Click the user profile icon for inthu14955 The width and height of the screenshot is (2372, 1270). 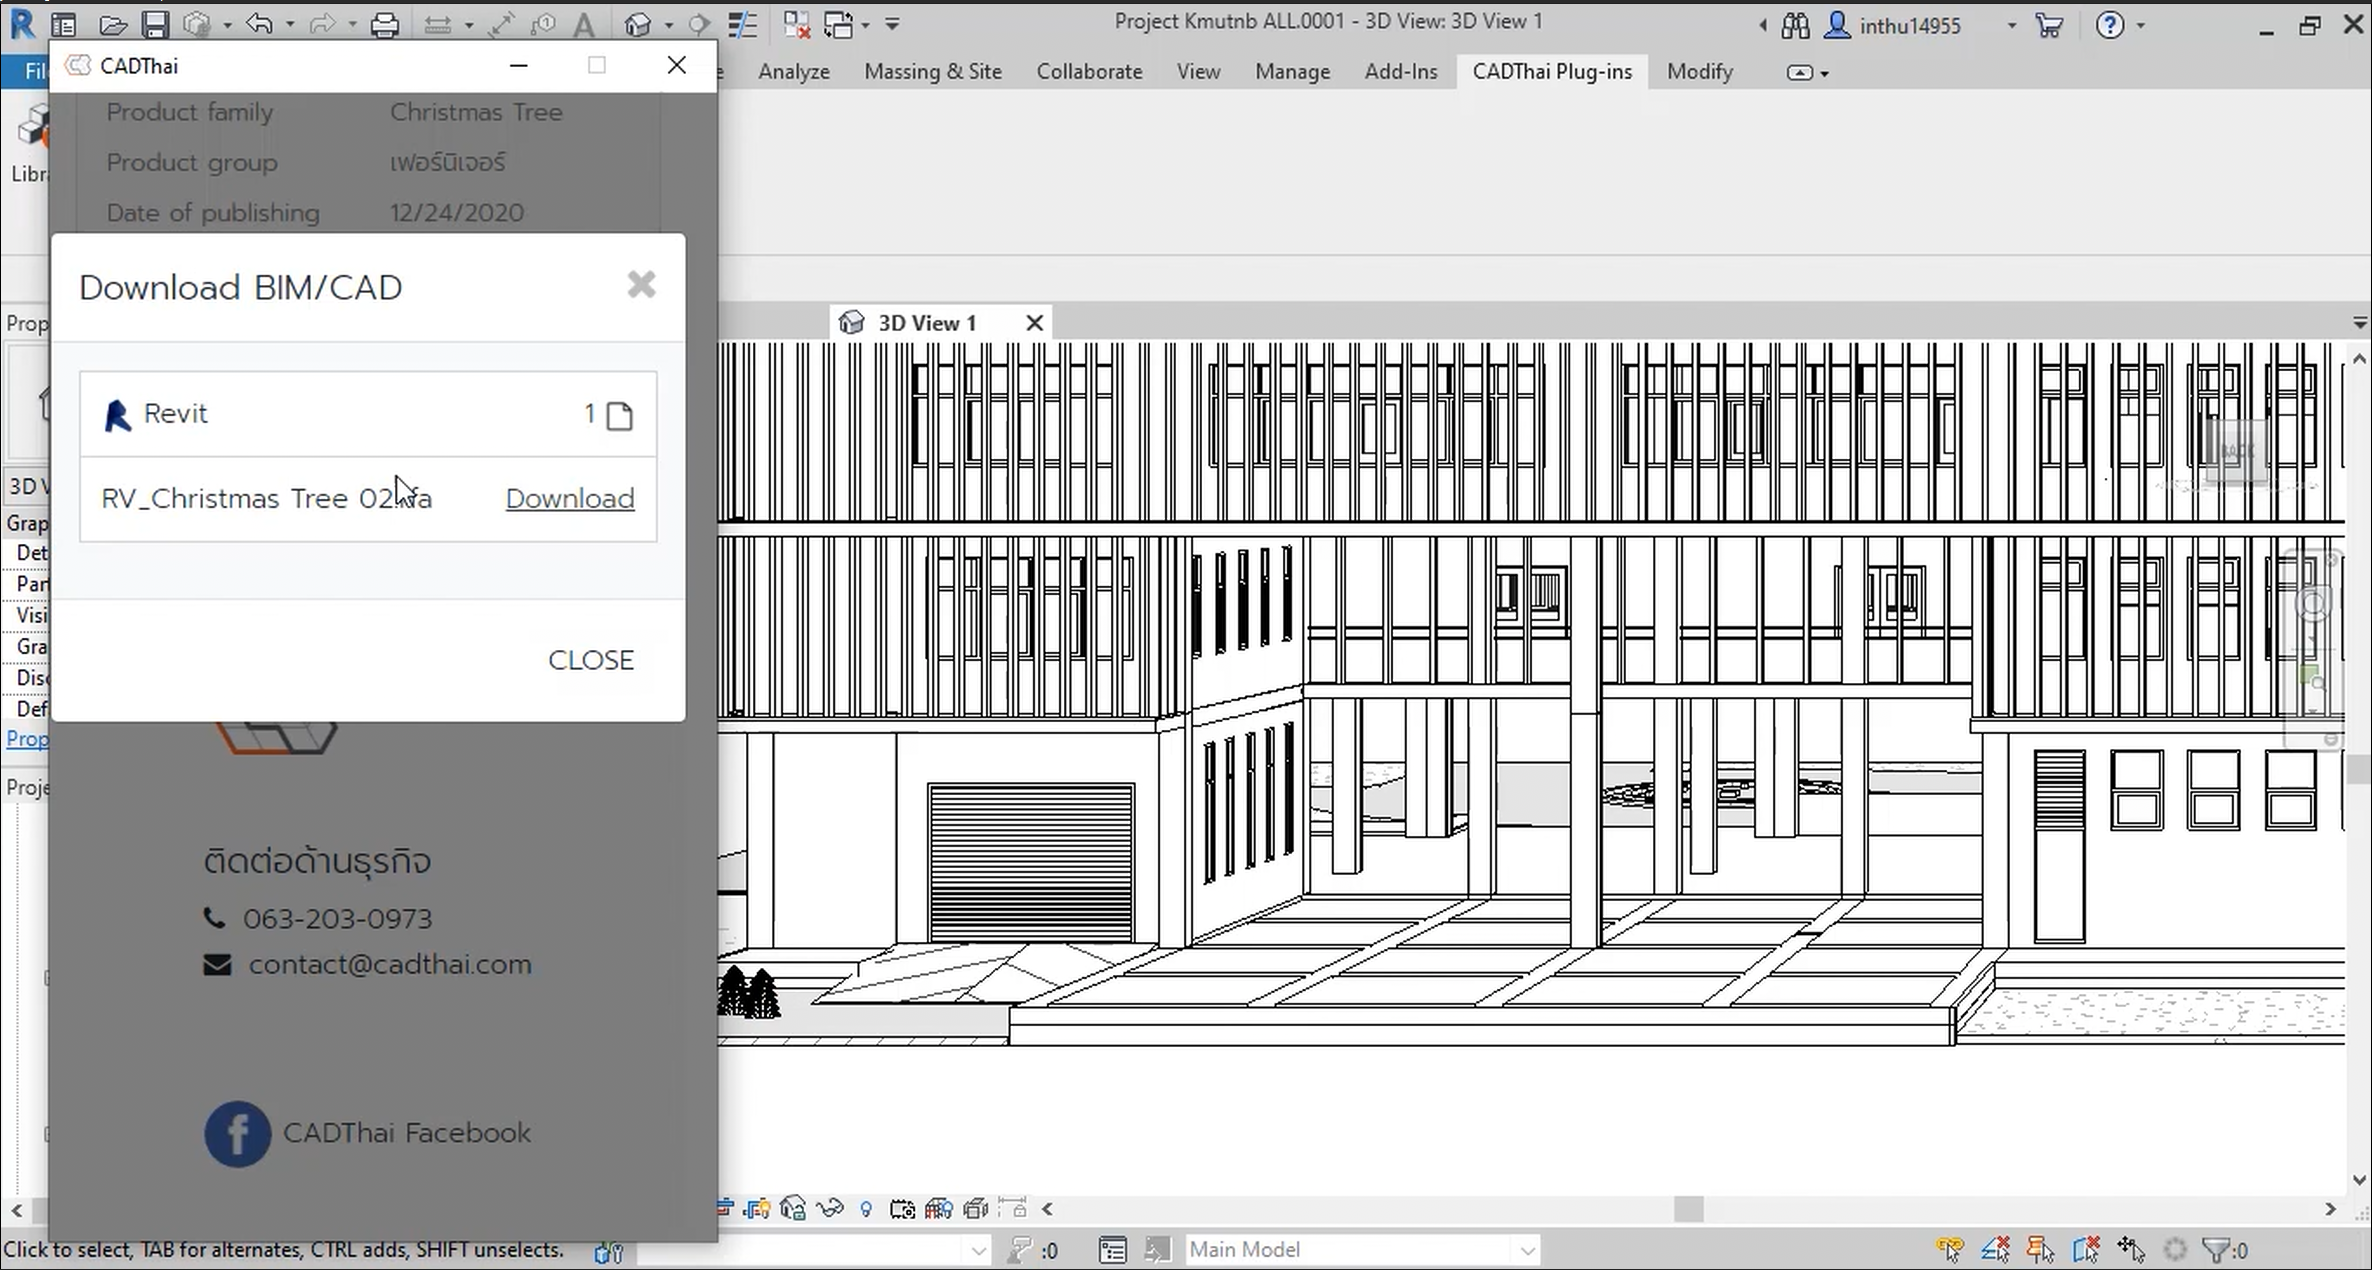click(1837, 25)
